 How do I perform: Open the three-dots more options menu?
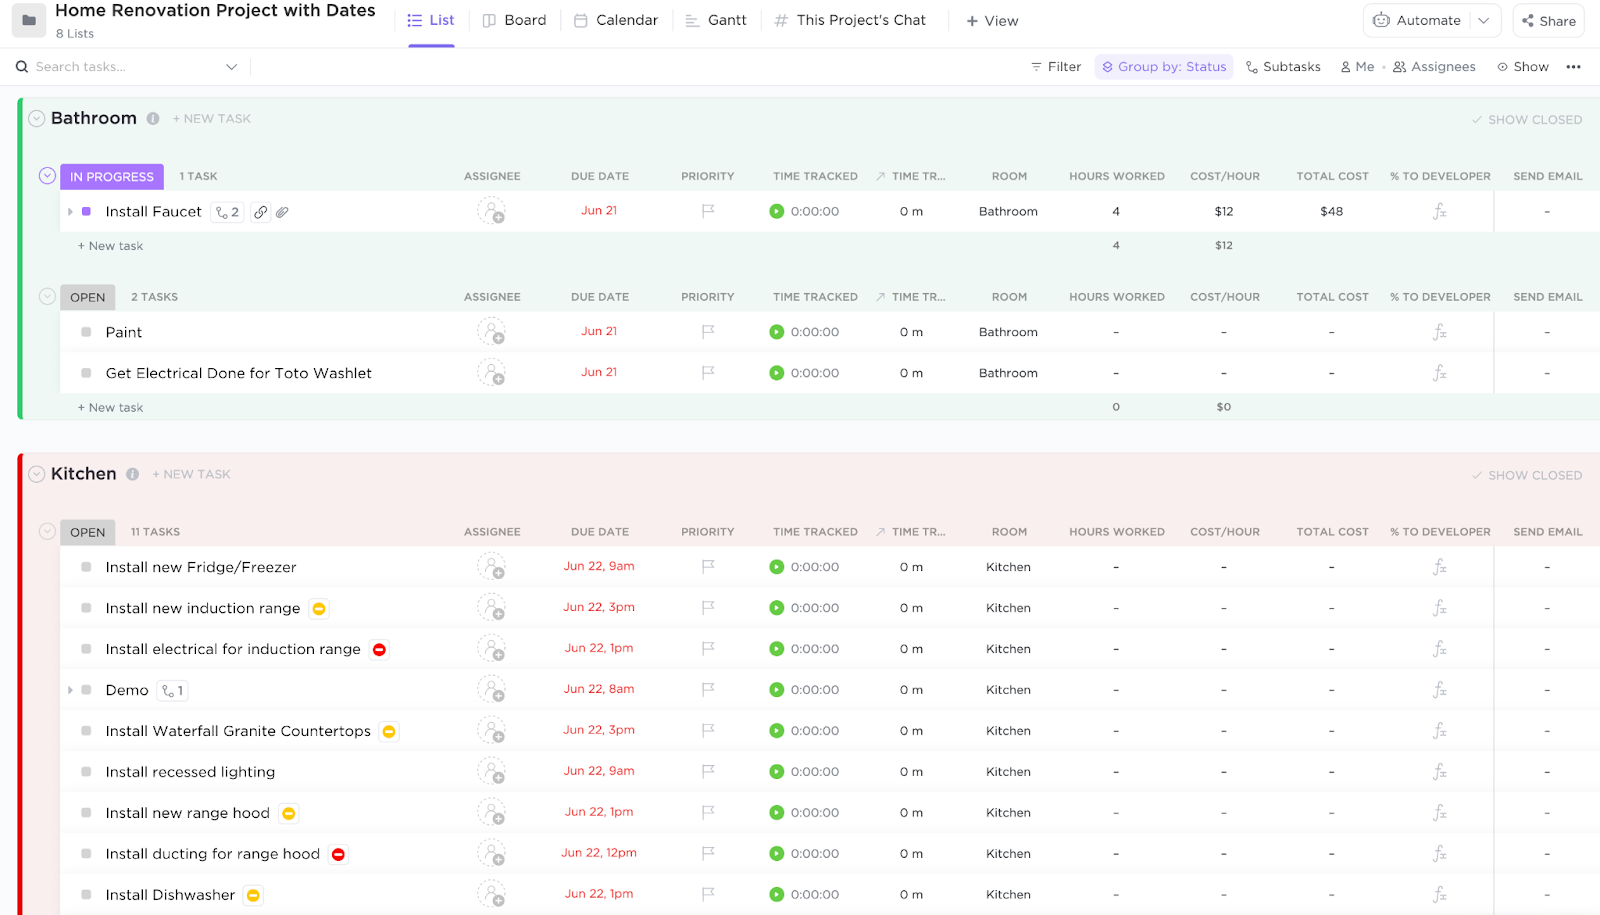1573,67
